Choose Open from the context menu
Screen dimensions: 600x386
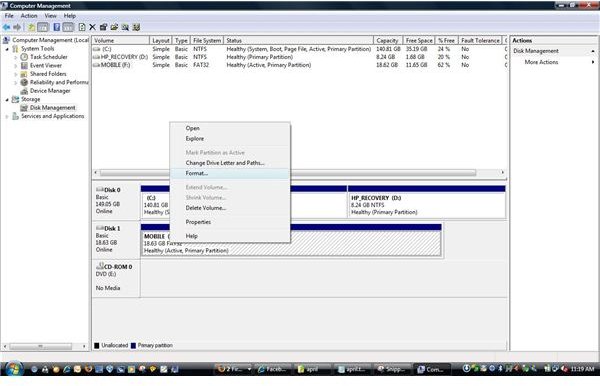coord(230,128)
